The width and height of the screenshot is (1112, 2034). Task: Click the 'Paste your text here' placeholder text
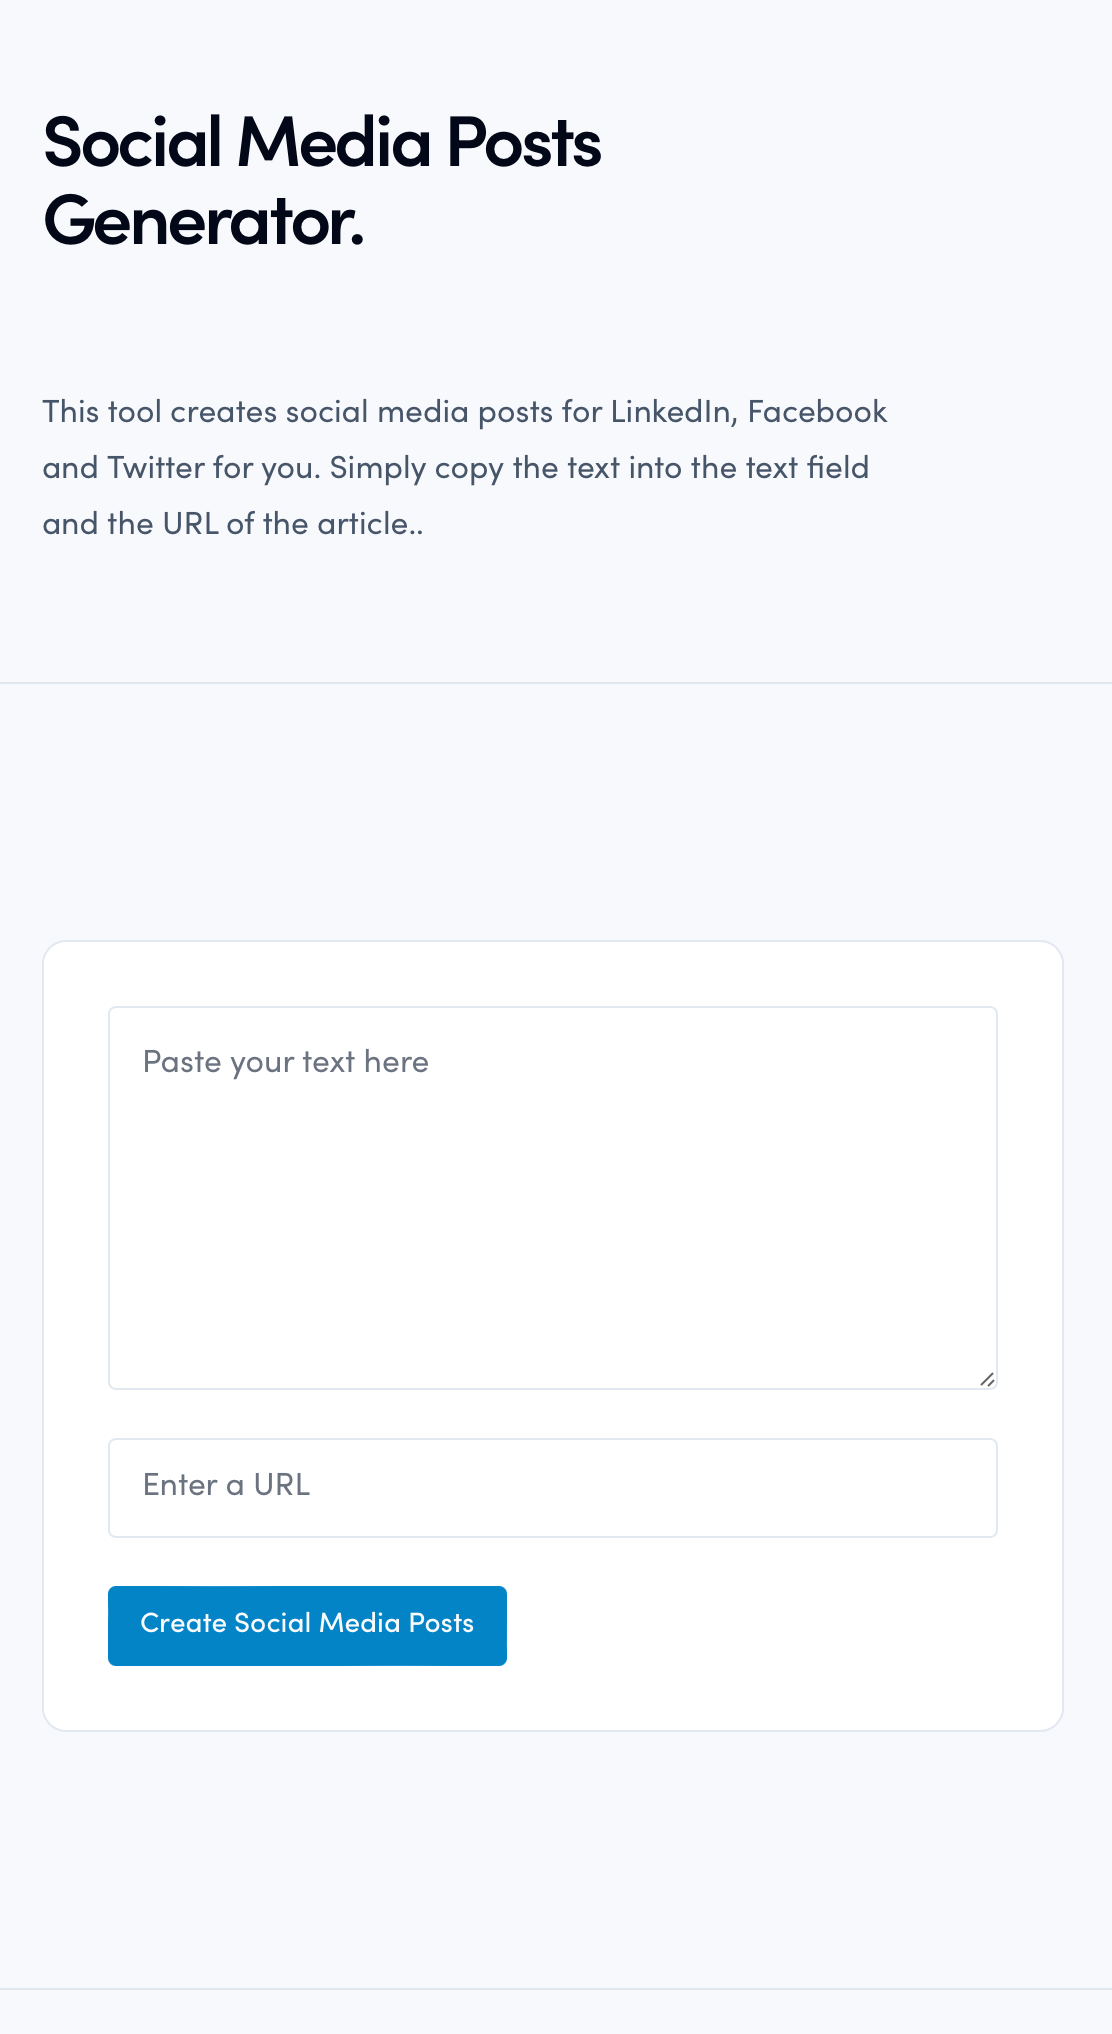pos(286,1062)
